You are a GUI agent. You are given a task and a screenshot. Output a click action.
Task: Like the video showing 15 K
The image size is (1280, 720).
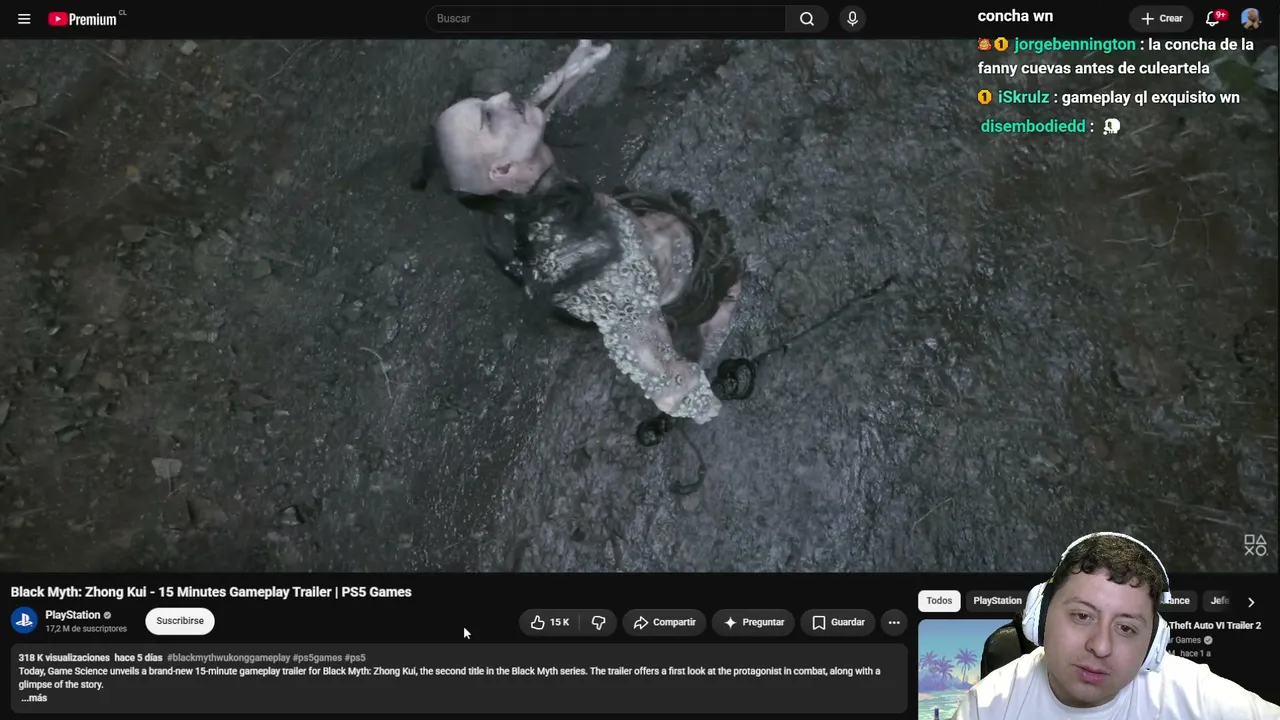549,622
